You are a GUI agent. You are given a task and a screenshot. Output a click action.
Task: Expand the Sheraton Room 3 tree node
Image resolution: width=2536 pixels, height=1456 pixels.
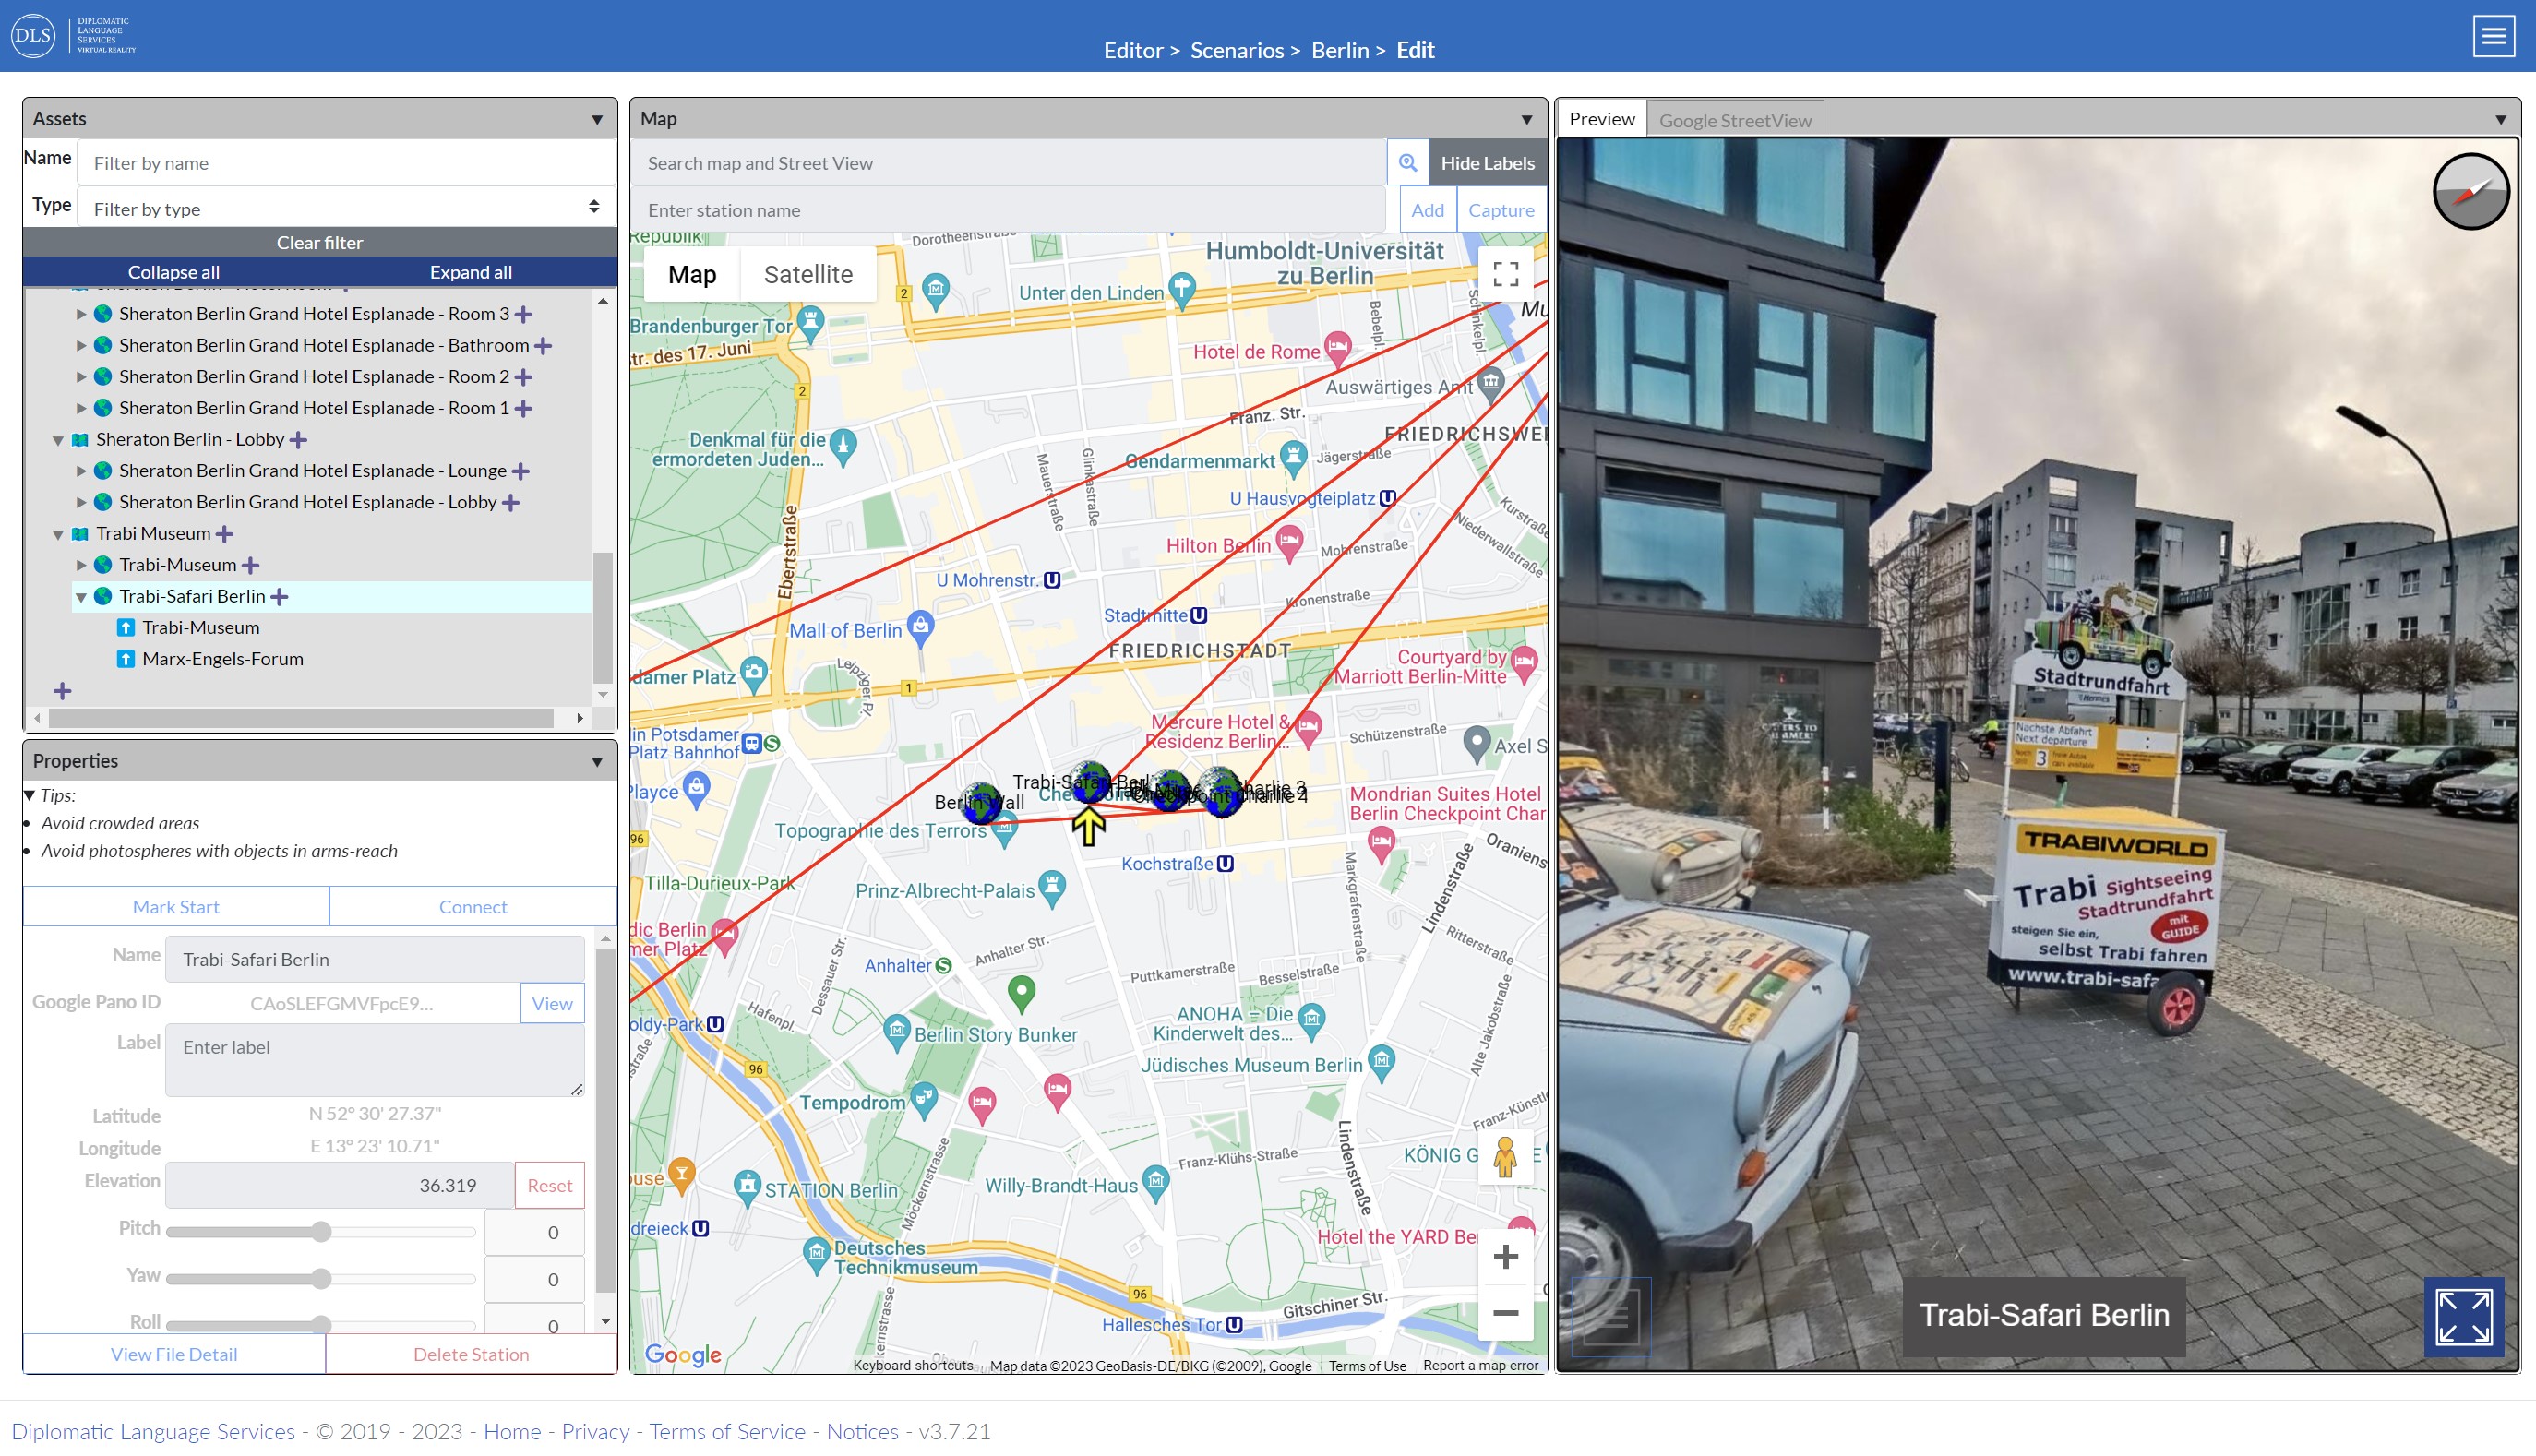(x=81, y=314)
